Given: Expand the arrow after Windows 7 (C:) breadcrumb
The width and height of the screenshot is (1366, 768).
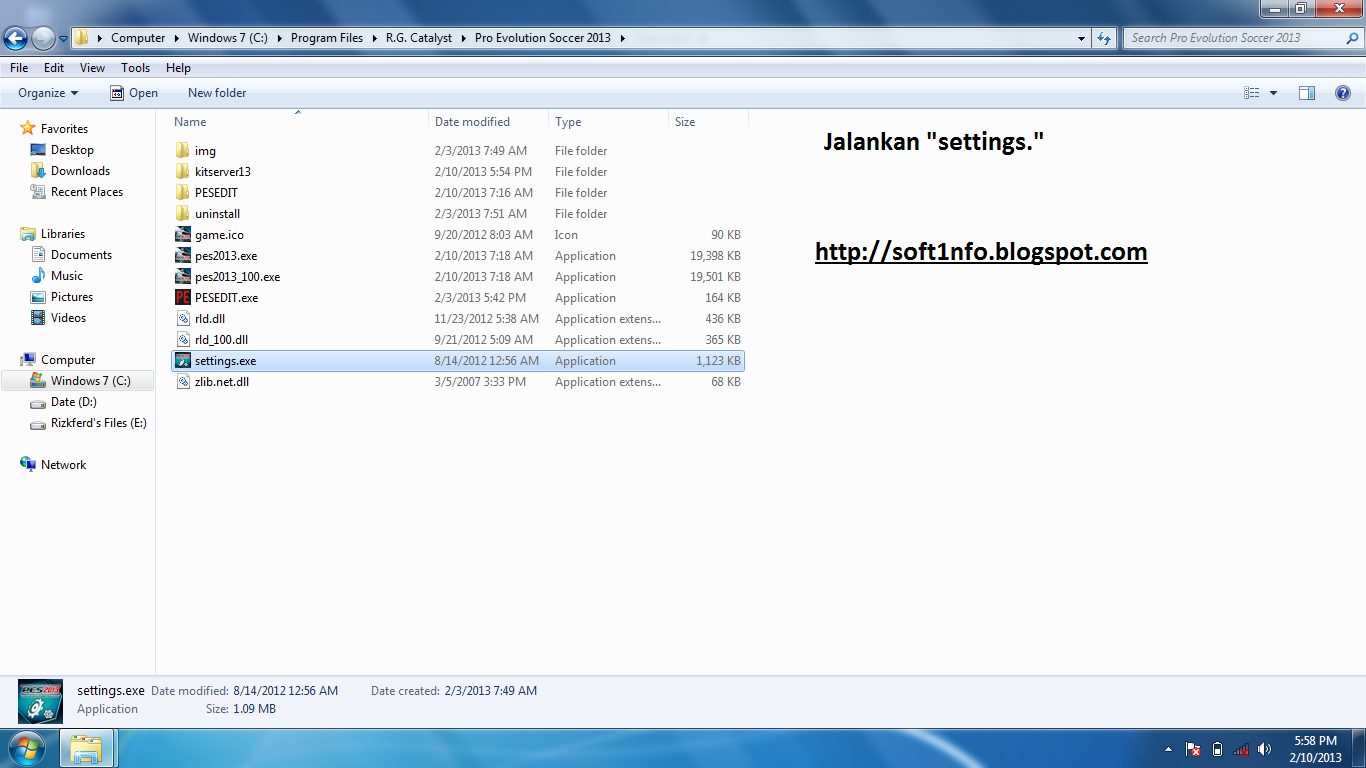Looking at the screenshot, I should coord(279,38).
